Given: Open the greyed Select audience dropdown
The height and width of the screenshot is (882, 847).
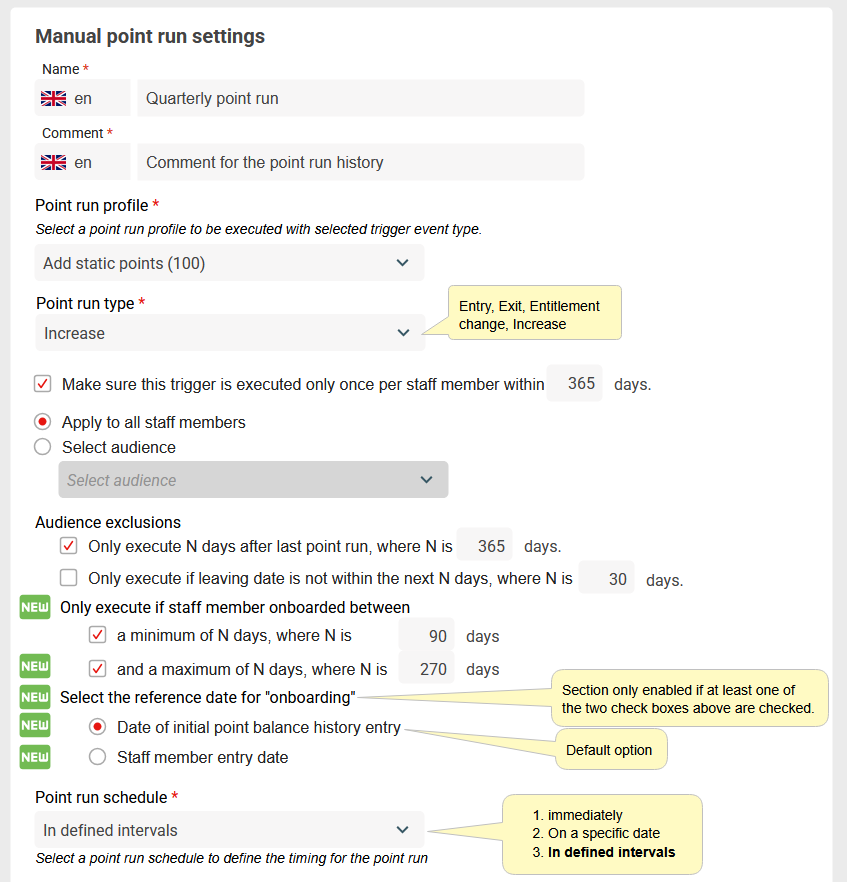Looking at the screenshot, I should pyautogui.click(x=253, y=480).
